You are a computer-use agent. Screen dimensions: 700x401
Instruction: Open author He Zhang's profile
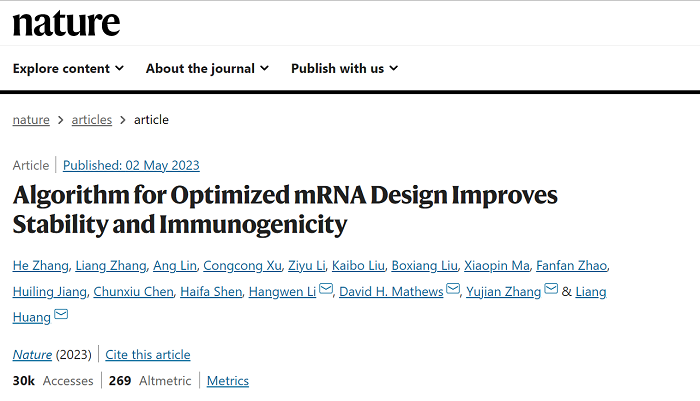pos(40,265)
